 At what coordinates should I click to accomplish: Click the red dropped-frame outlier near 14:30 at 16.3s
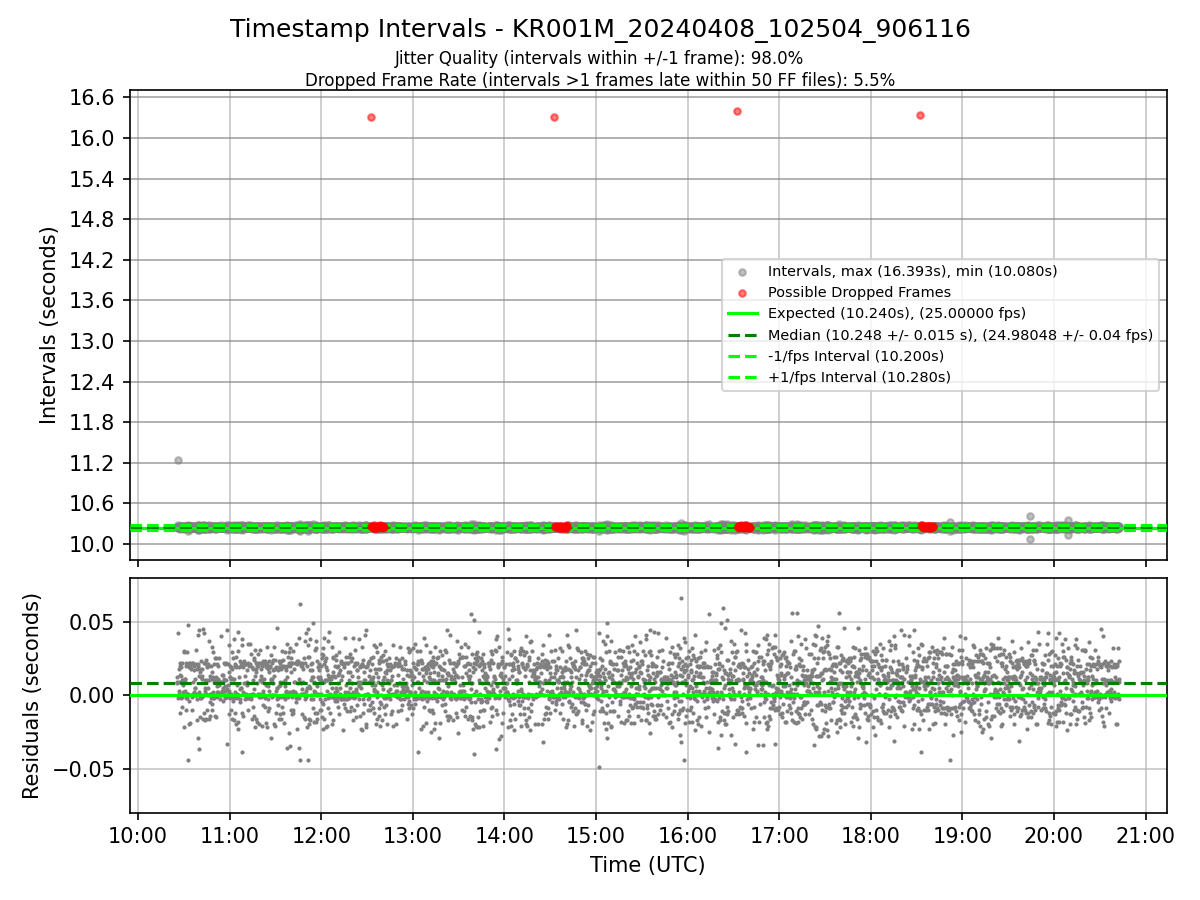554,117
